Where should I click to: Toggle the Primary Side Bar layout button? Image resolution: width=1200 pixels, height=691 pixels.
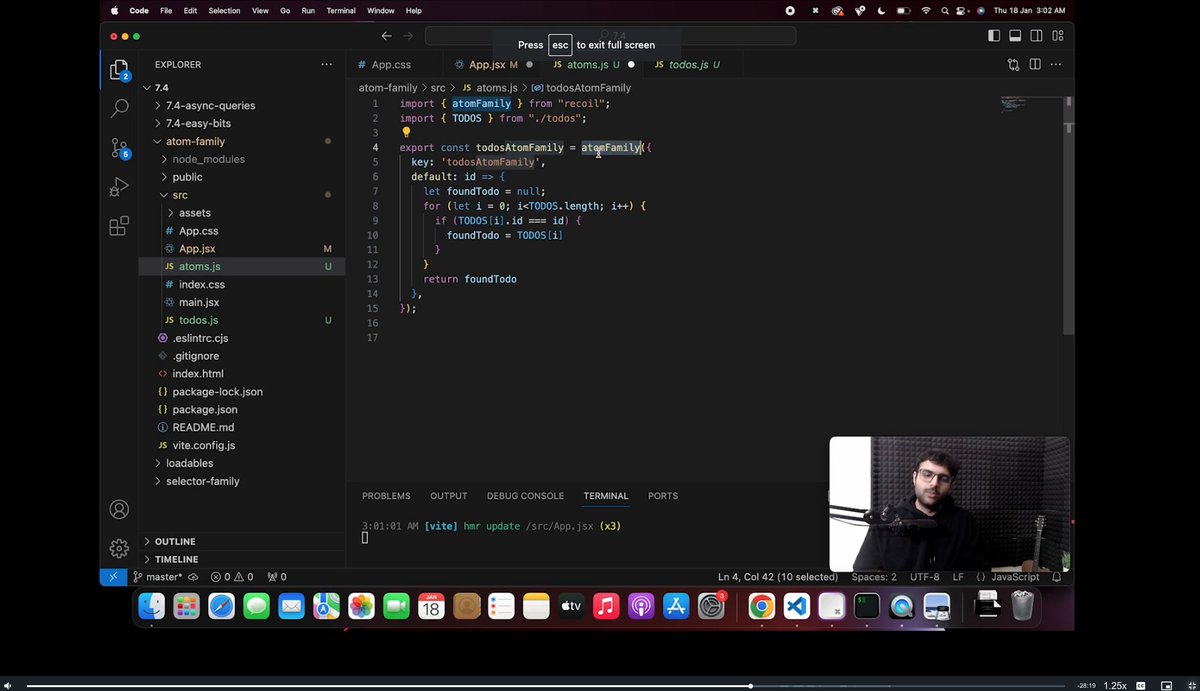coord(993,36)
